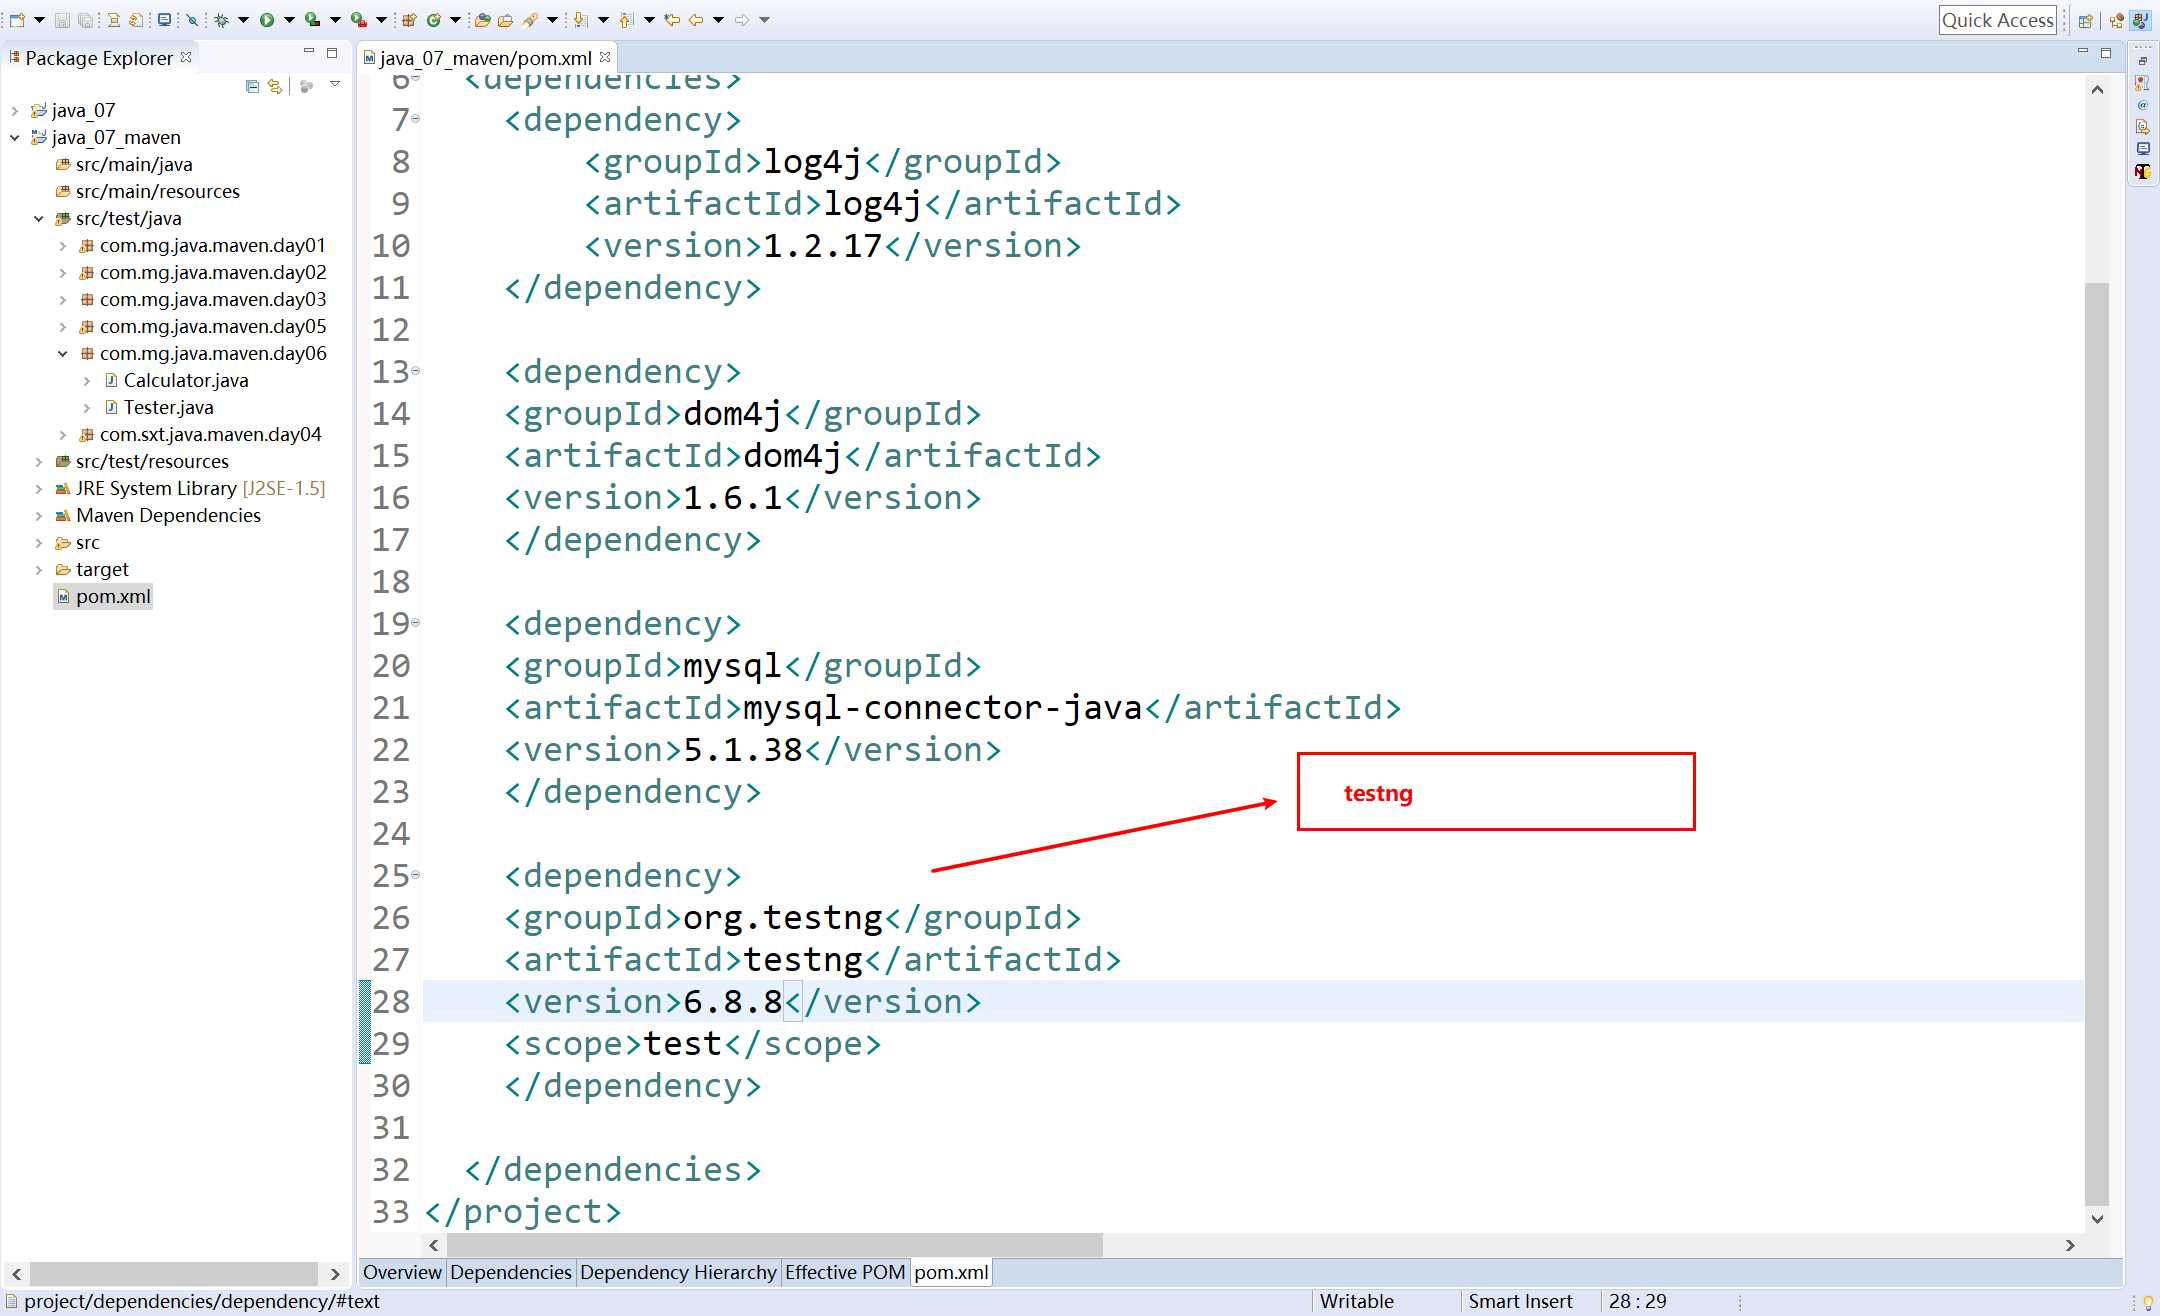Toggle java_07 project tree node
The width and height of the screenshot is (2160, 1316).
click(x=17, y=110)
